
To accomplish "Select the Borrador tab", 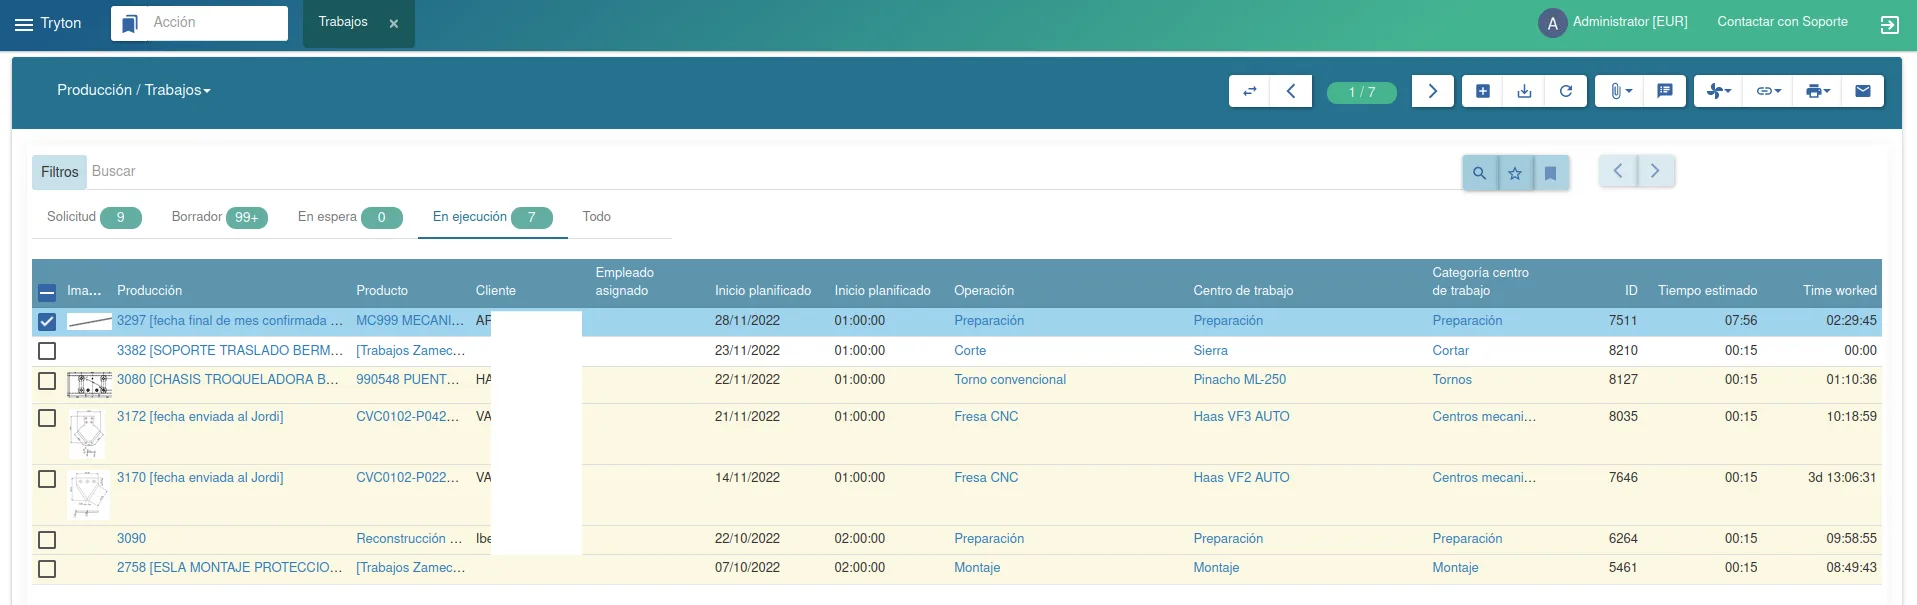I will [219, 217].
